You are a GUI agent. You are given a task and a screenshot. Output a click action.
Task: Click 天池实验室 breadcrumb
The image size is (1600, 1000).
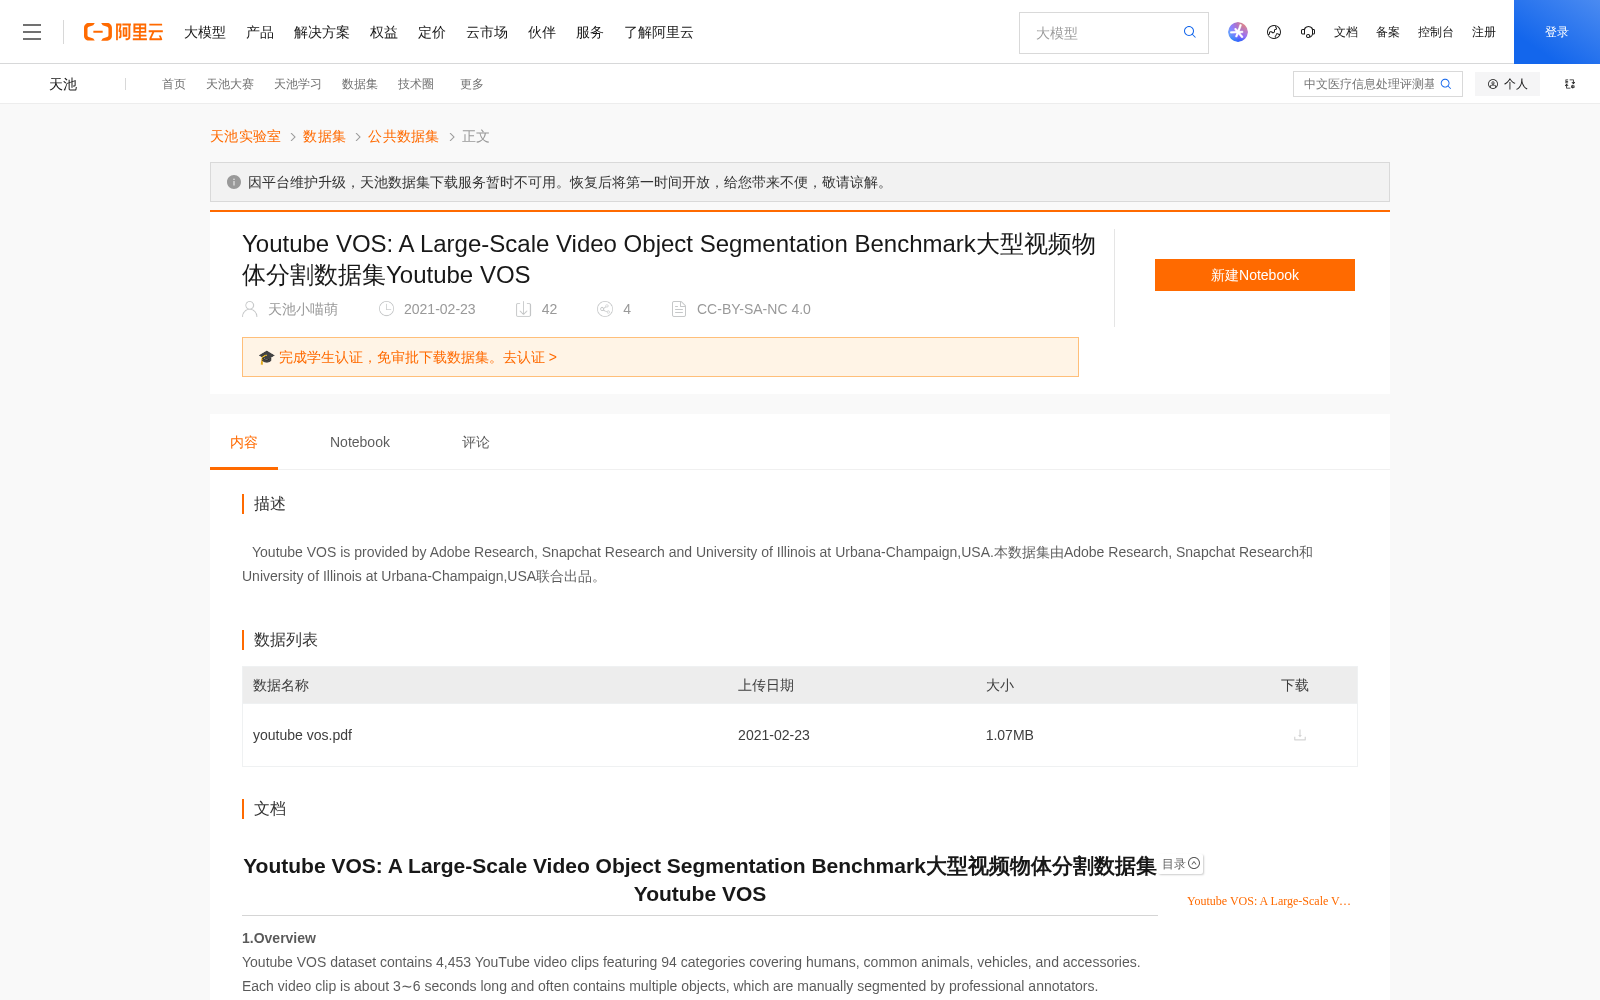245,136
